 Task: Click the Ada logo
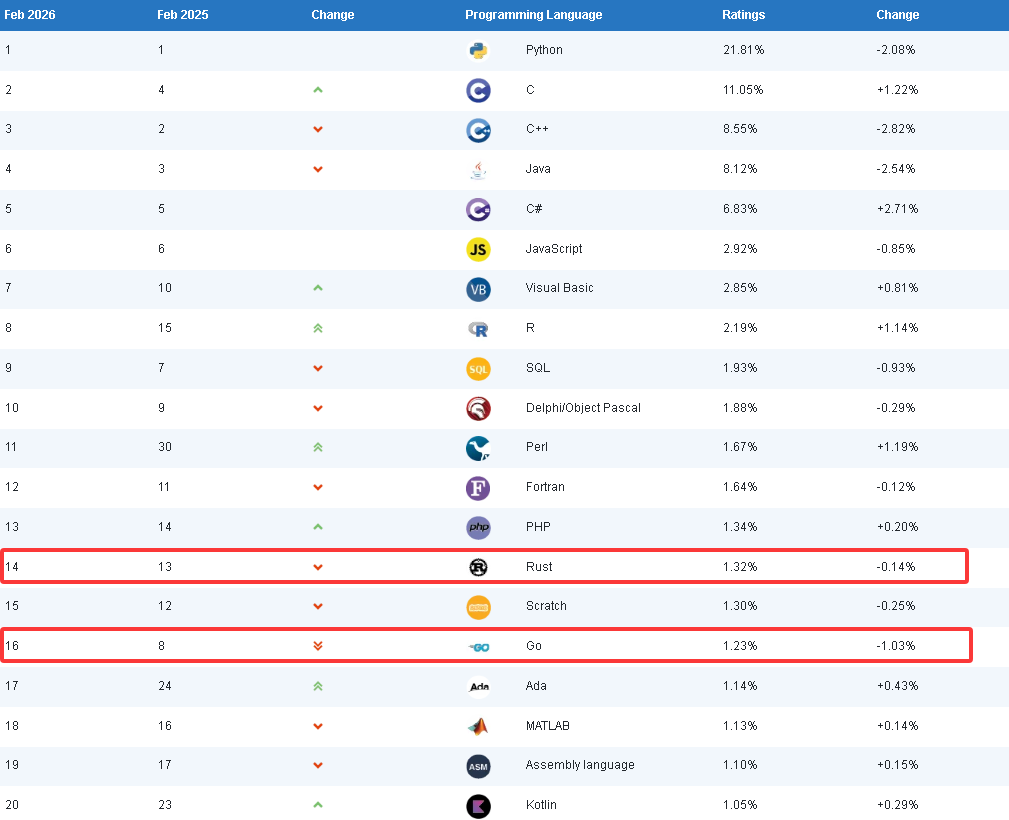pos(479,687)
